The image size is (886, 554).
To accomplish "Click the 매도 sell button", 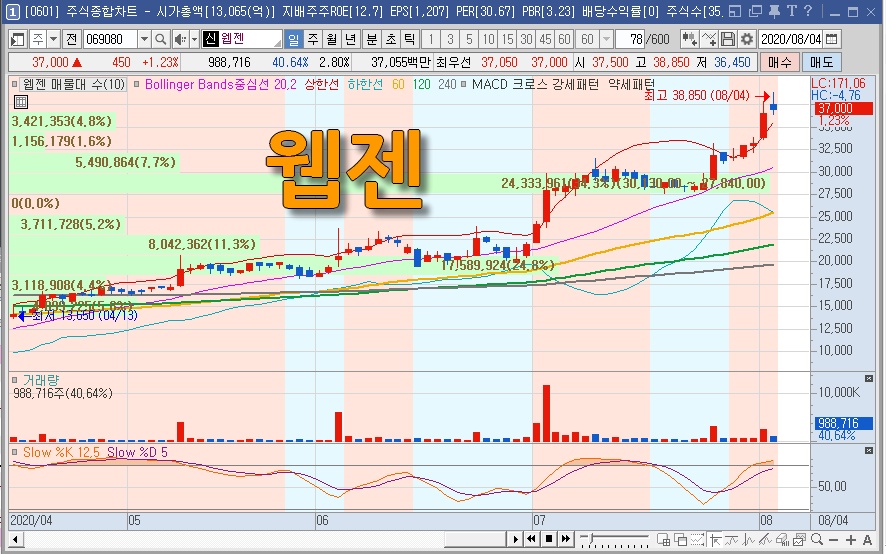I will 821,62.
